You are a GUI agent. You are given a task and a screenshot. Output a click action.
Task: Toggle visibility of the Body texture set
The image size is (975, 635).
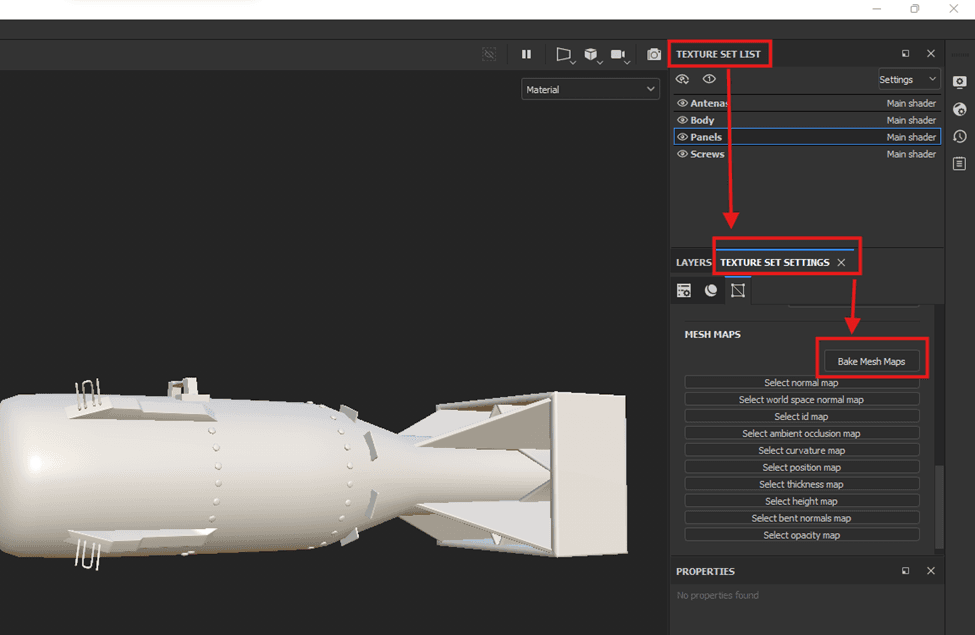pyautogui.click(x=683, y=120)
